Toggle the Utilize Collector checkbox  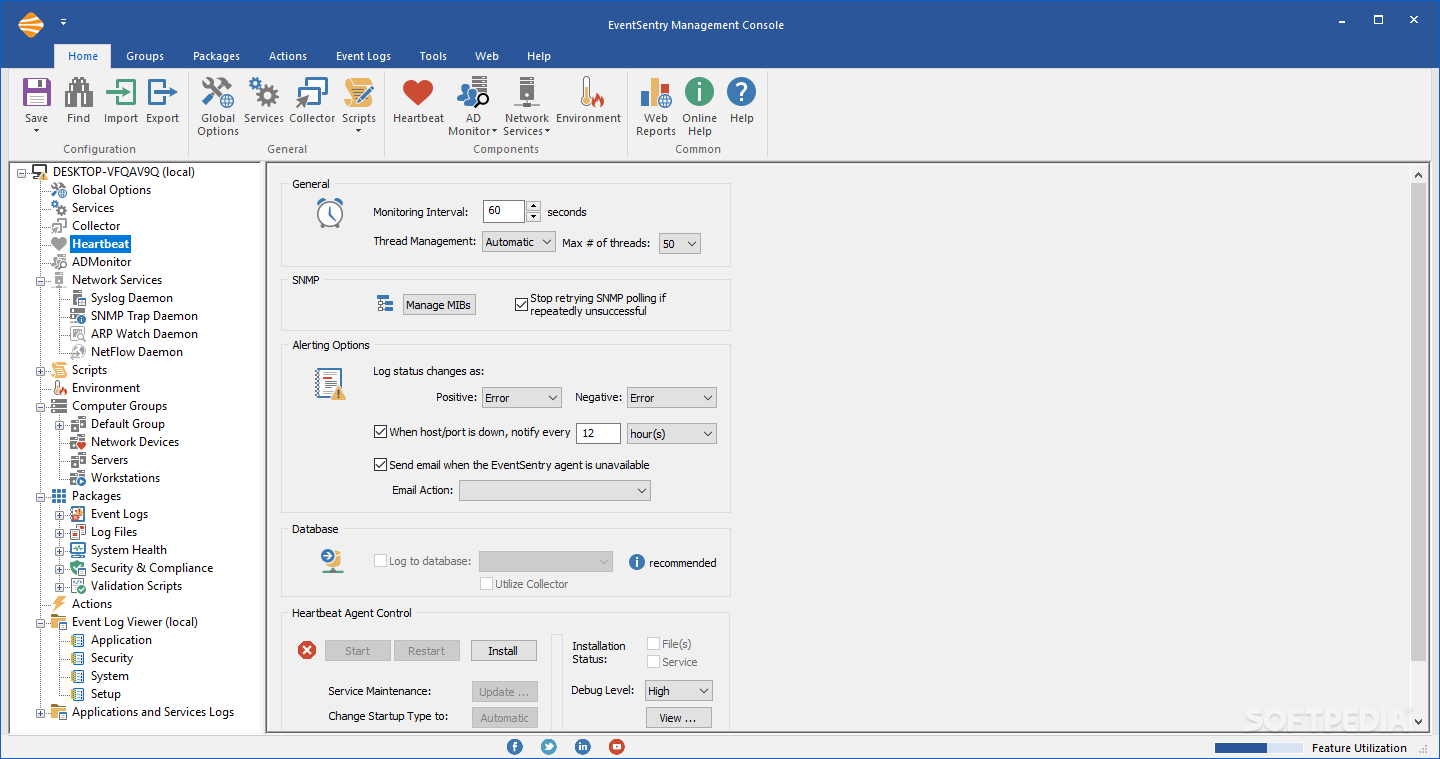tap(486, 584)
